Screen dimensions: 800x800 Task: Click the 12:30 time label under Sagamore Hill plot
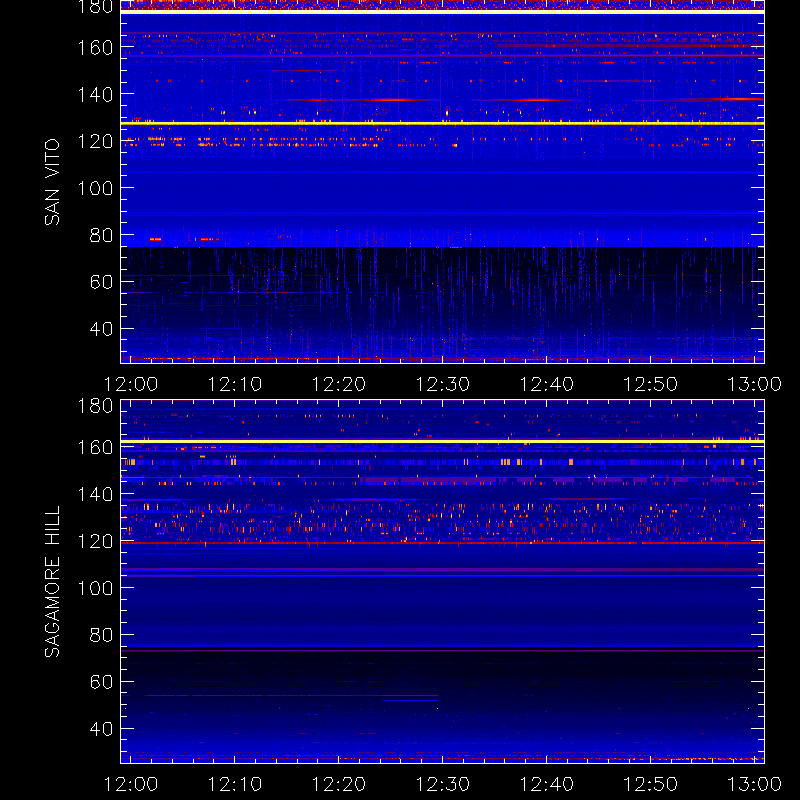[x=443, y=784]
